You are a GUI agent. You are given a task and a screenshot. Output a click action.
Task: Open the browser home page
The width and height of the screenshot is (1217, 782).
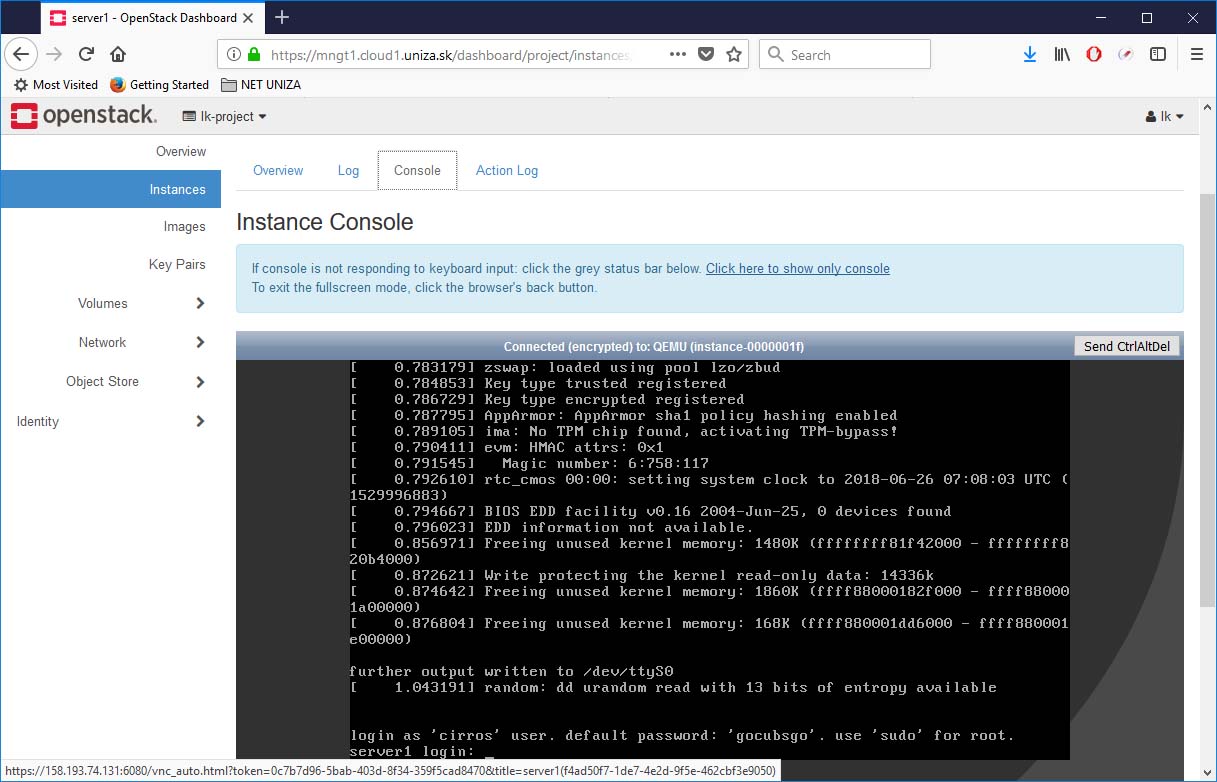coord(118,54)
